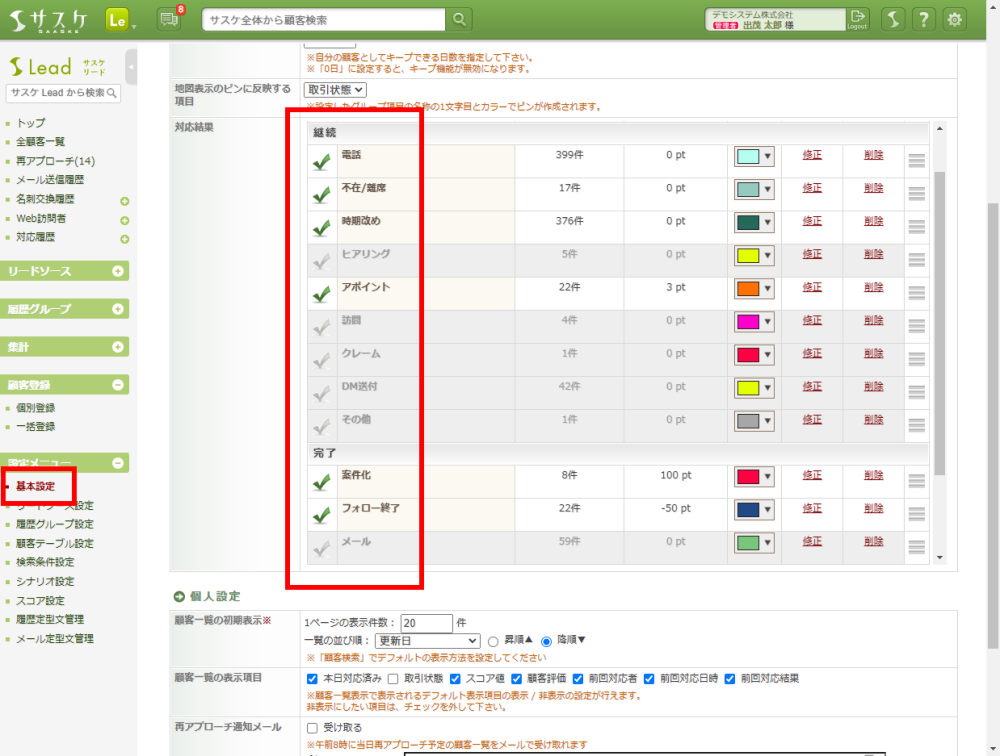The height and width of the screenshot is (756, 1000).
Task: Click the Le app switcher icon
Action: tap(116, 19)
